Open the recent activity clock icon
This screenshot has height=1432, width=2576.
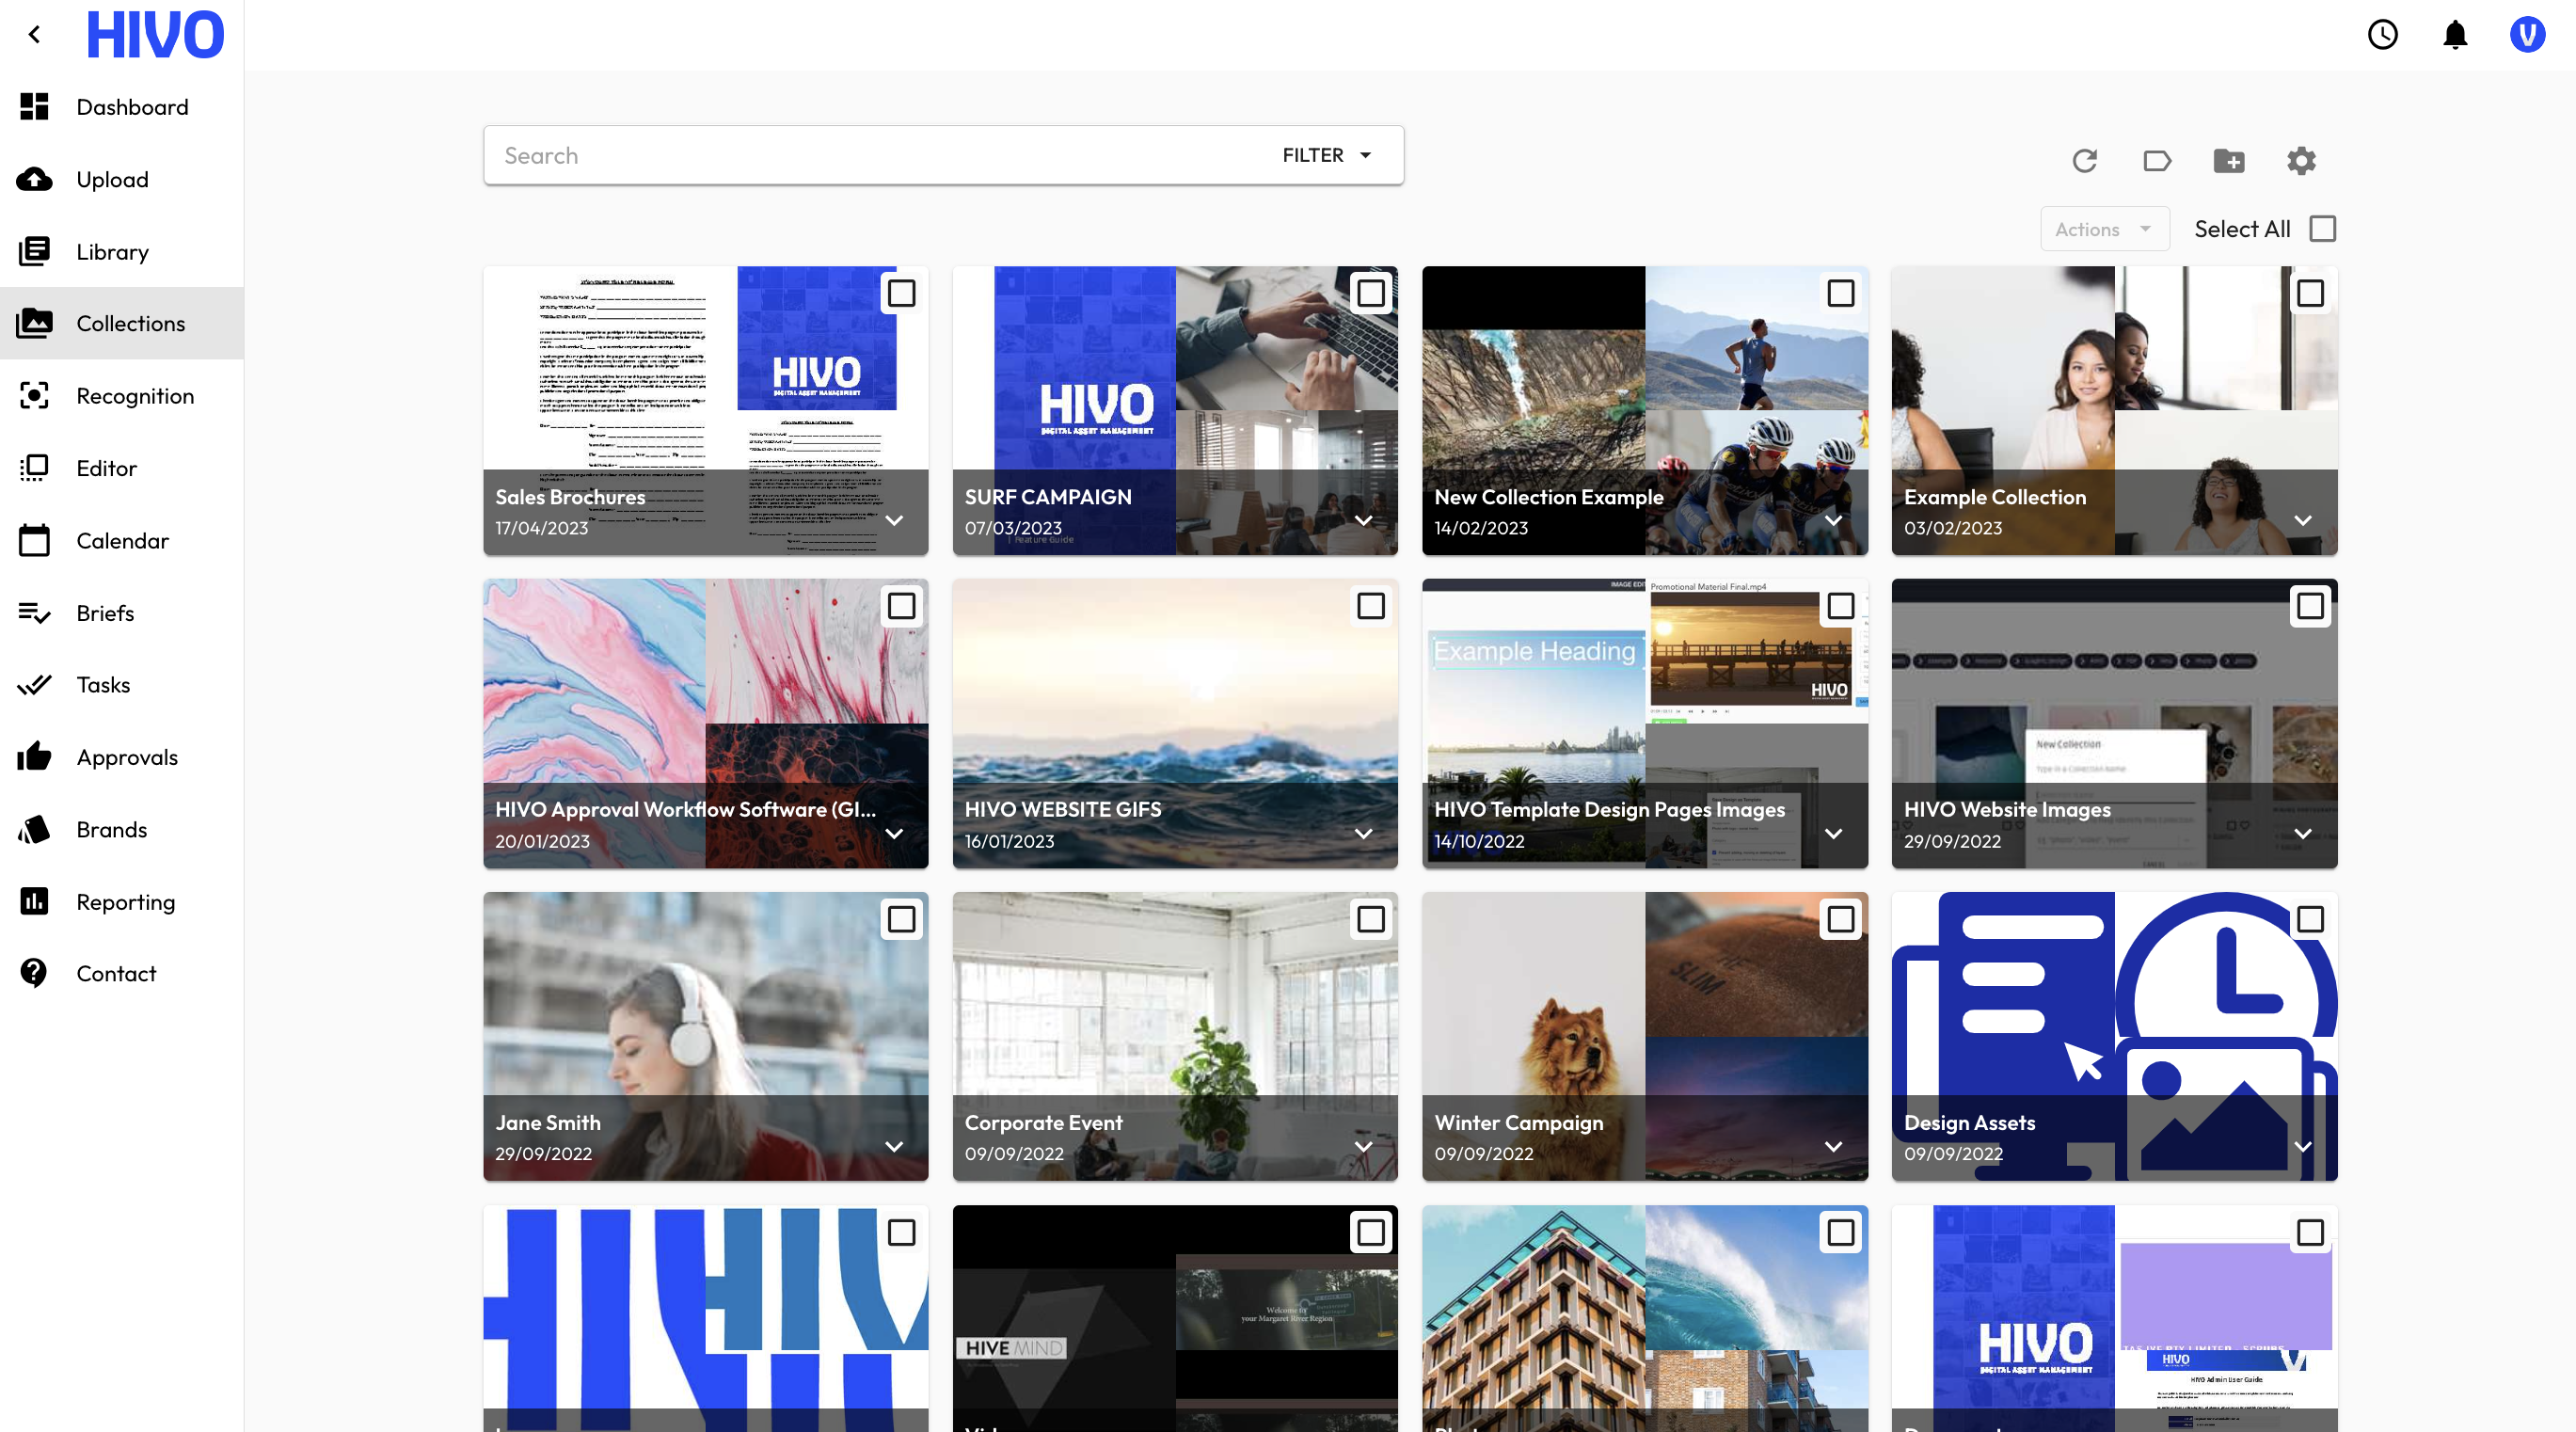coord(2382,35)
